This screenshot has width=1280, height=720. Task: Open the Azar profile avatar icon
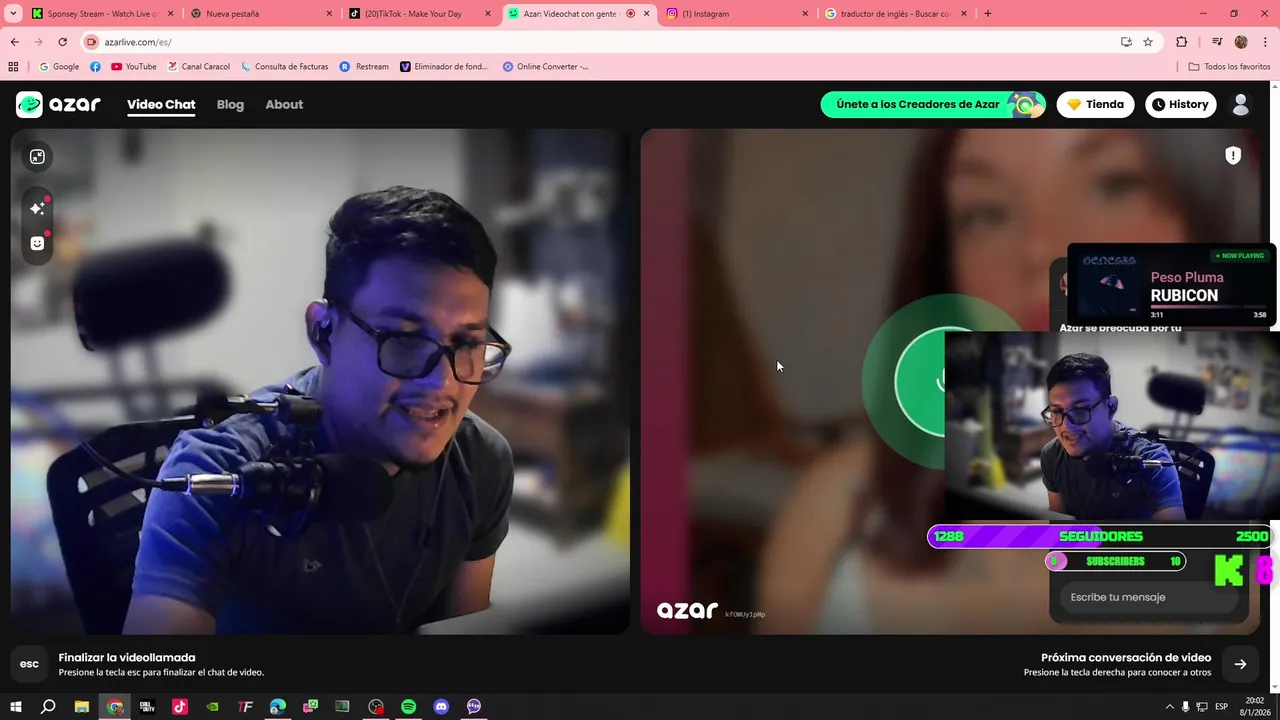pyautogui.click(x=1241, y=104)
